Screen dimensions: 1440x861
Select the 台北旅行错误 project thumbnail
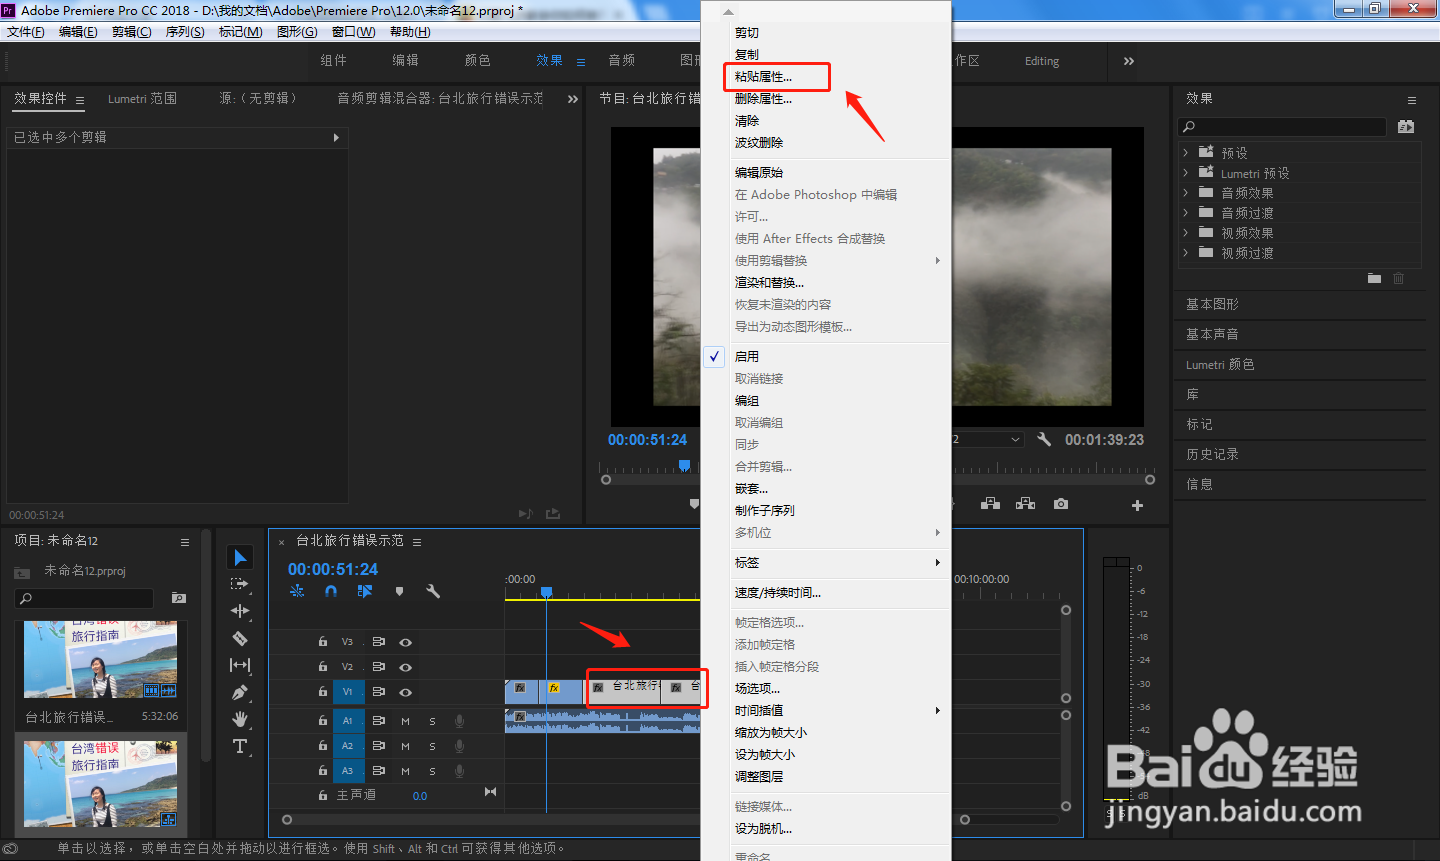100,659
